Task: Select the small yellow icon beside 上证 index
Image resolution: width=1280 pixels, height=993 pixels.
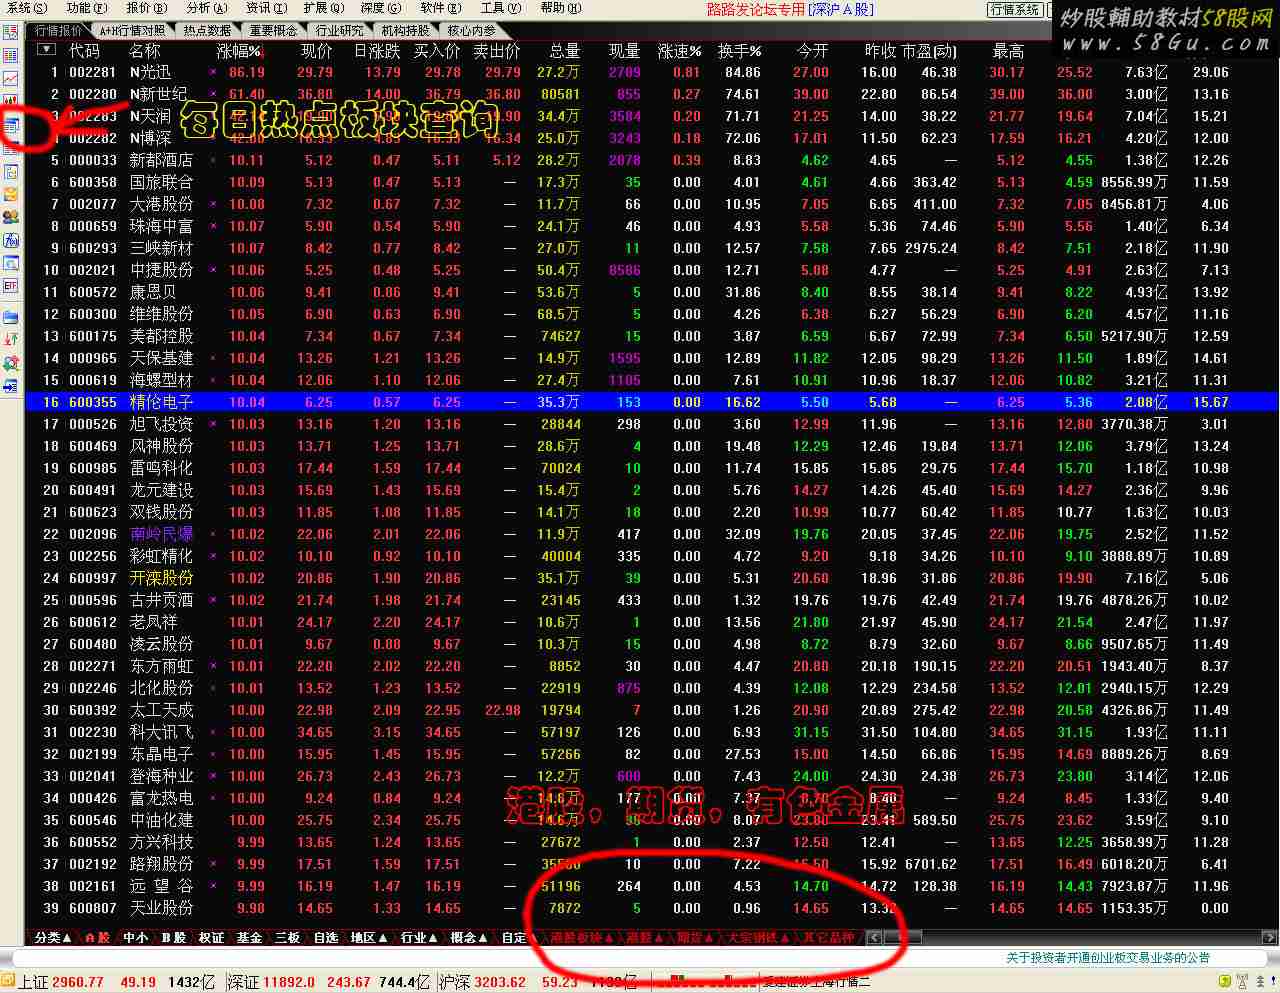Action: [8, 982]
